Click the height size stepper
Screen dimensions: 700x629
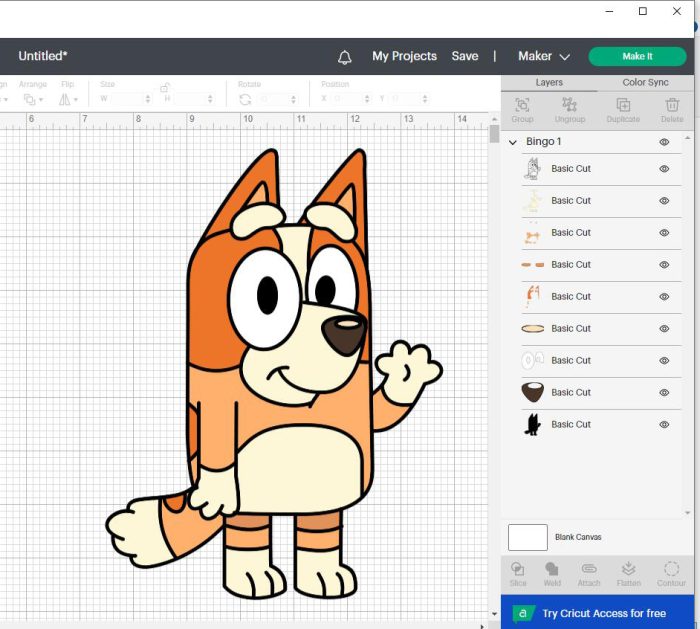pos(210,99)
